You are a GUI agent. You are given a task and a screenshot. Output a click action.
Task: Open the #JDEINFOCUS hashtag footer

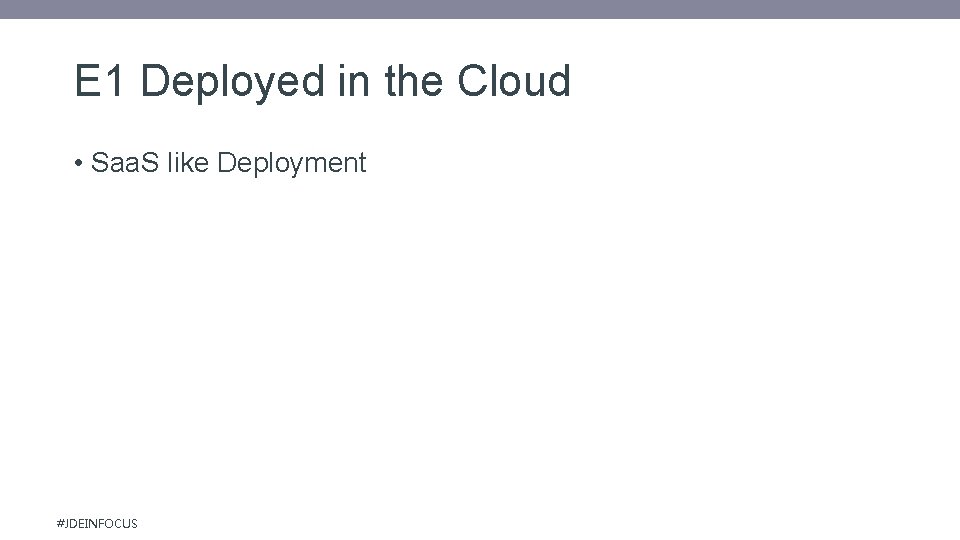[97, 523]
